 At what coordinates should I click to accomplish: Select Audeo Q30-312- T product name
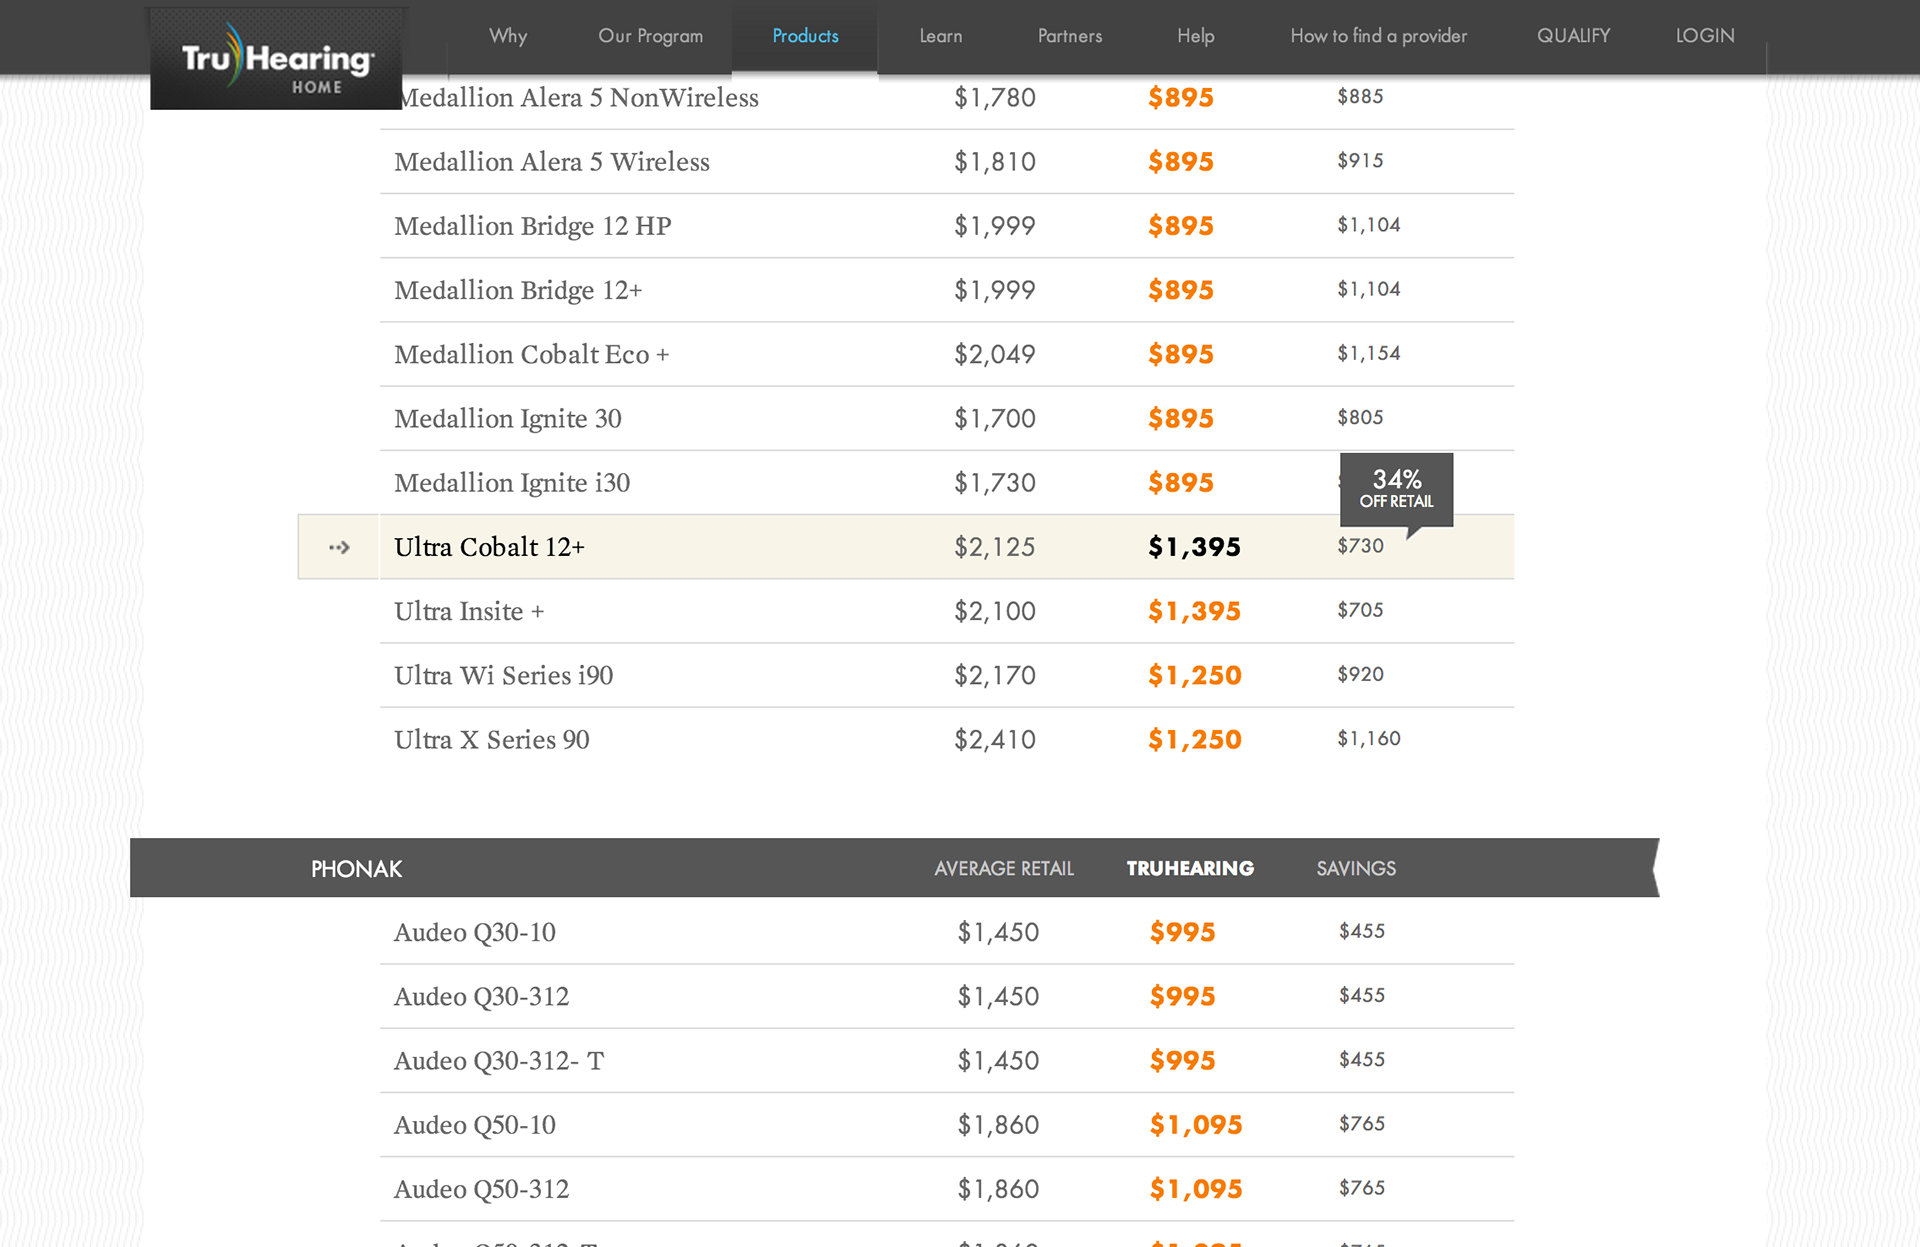pyautogui.click(x=498, y=1061)
